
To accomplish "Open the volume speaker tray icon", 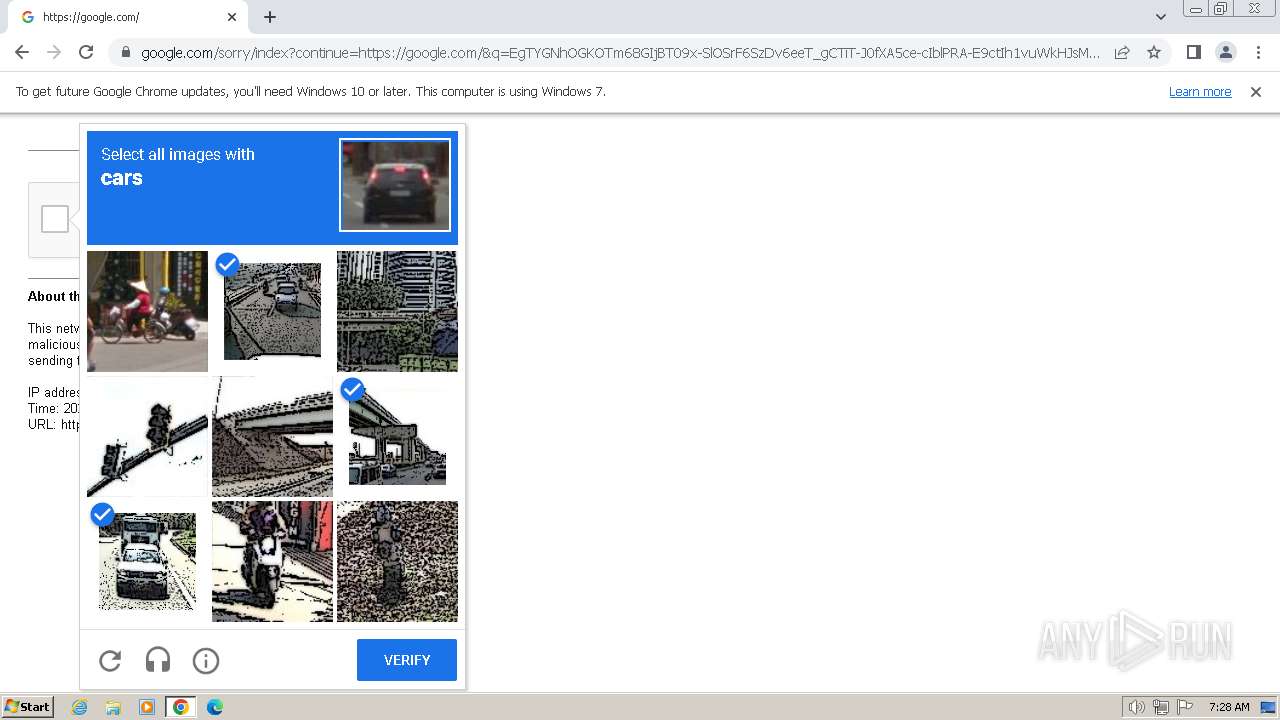I will [1137, 707].
